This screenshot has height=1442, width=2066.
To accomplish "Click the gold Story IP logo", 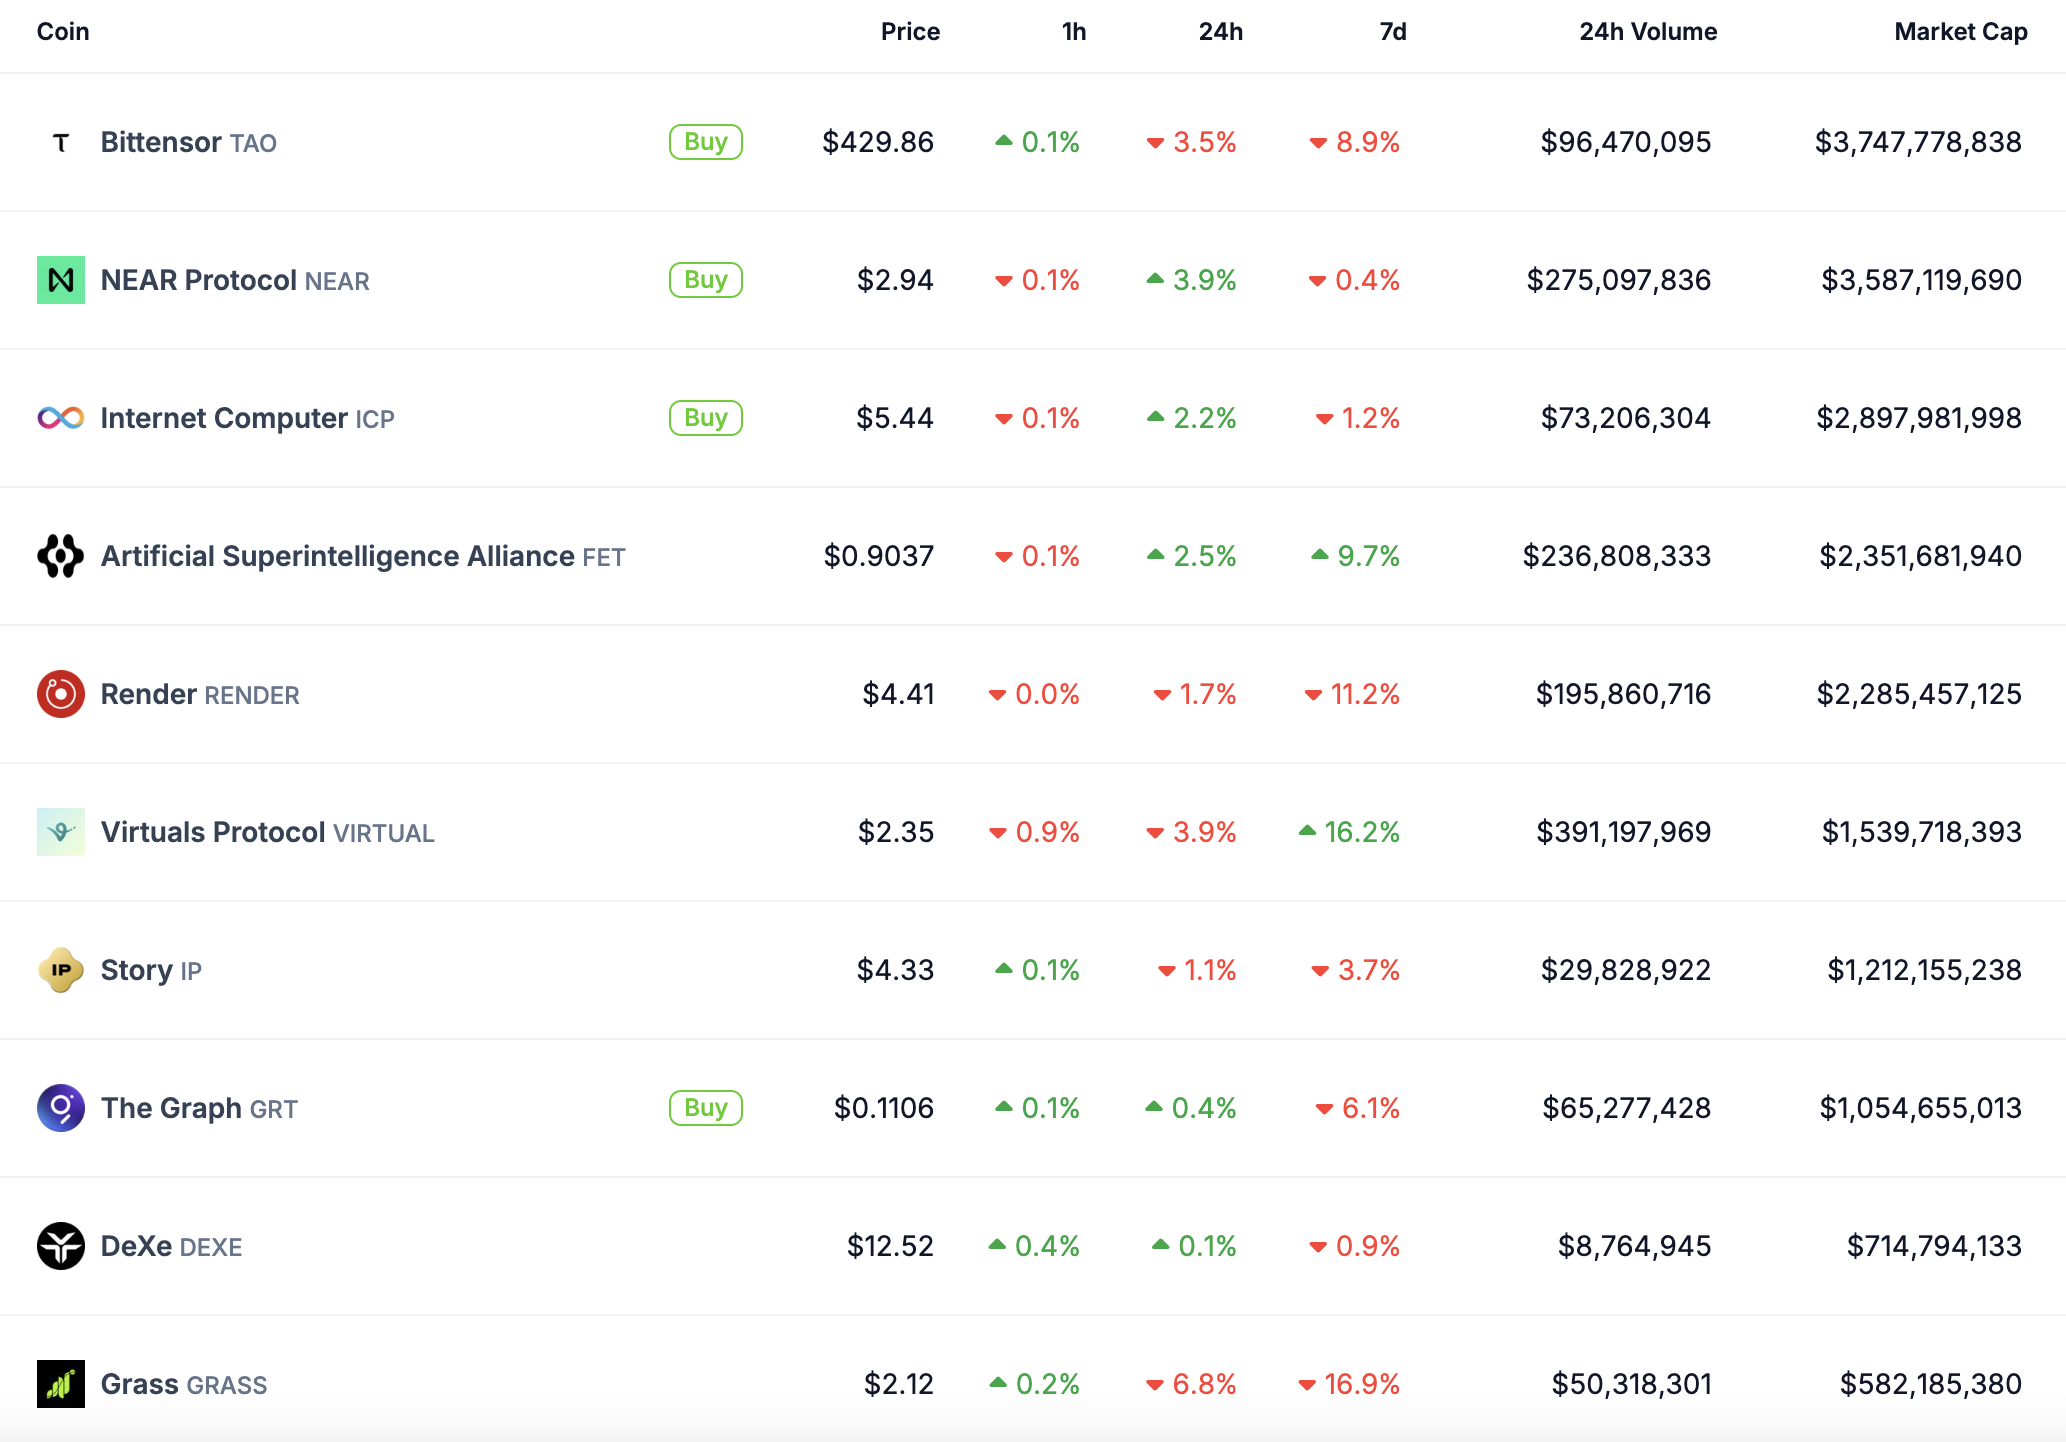I will [x=60, y=970].
